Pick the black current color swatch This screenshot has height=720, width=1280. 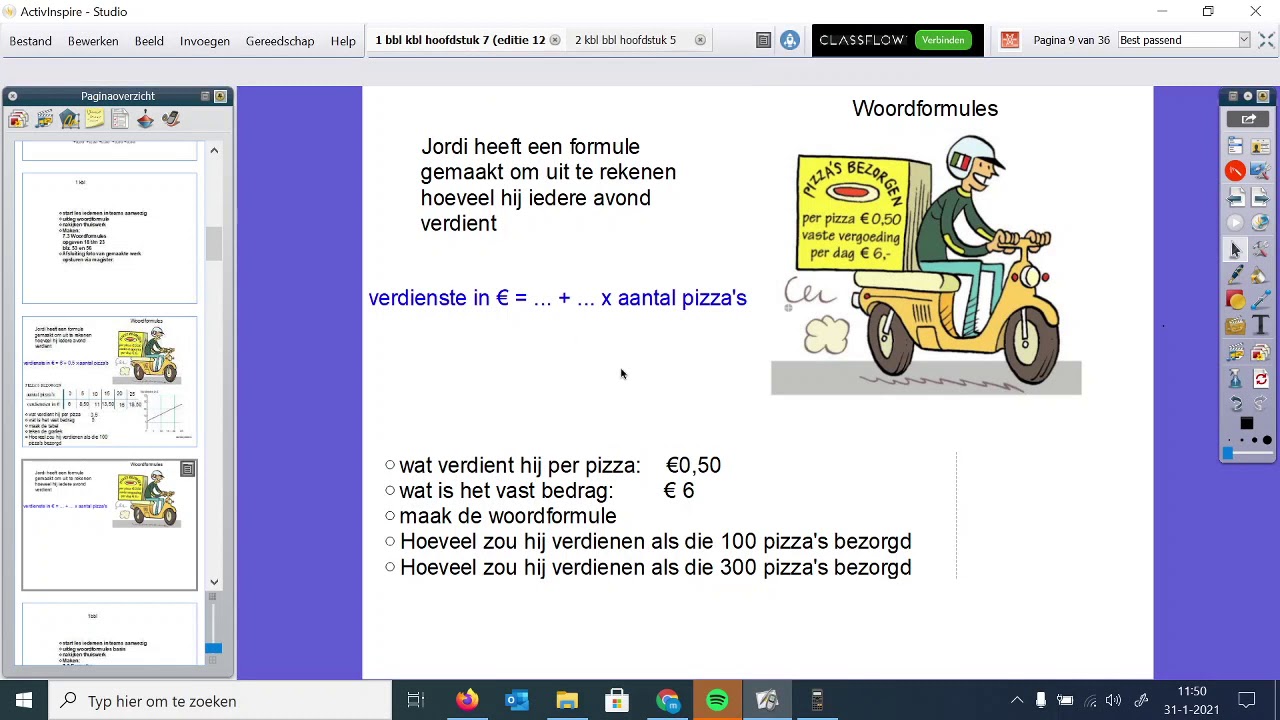click(1247, 424)
